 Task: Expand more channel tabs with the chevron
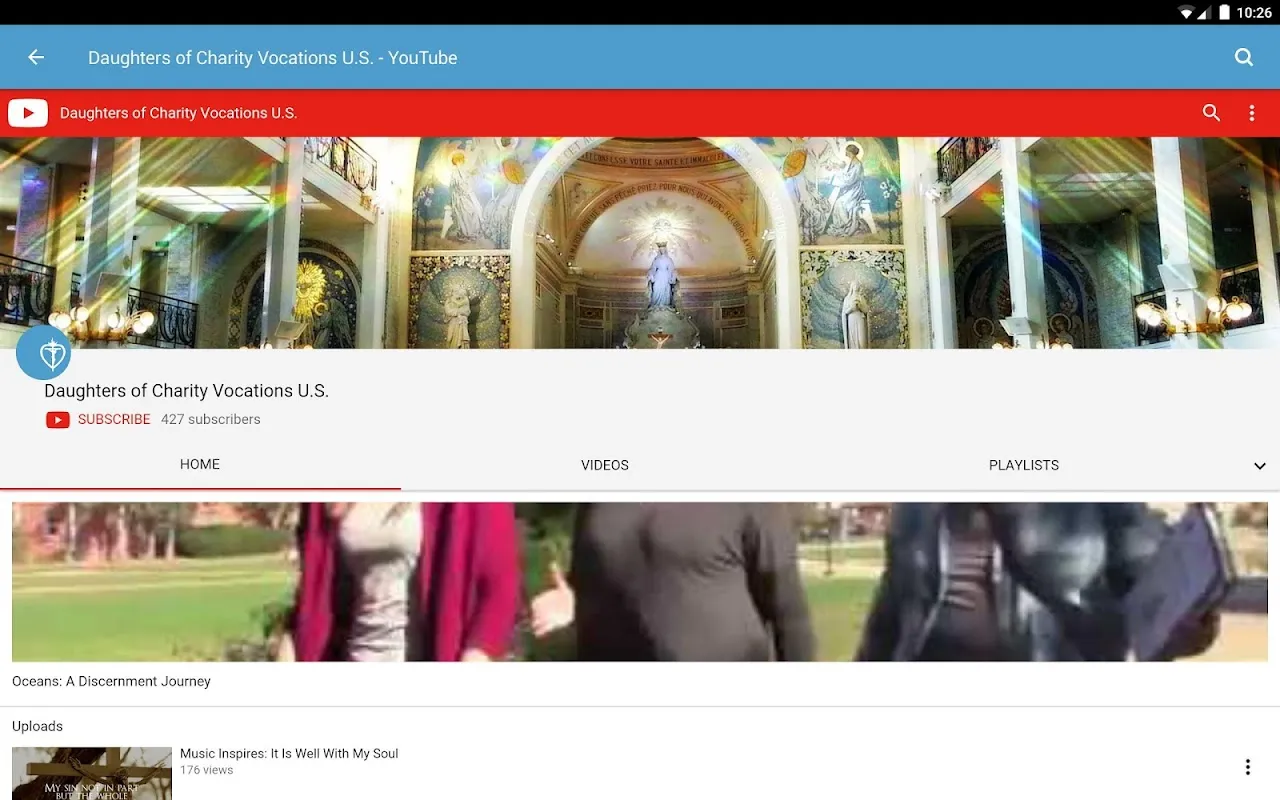(1259, 466)
